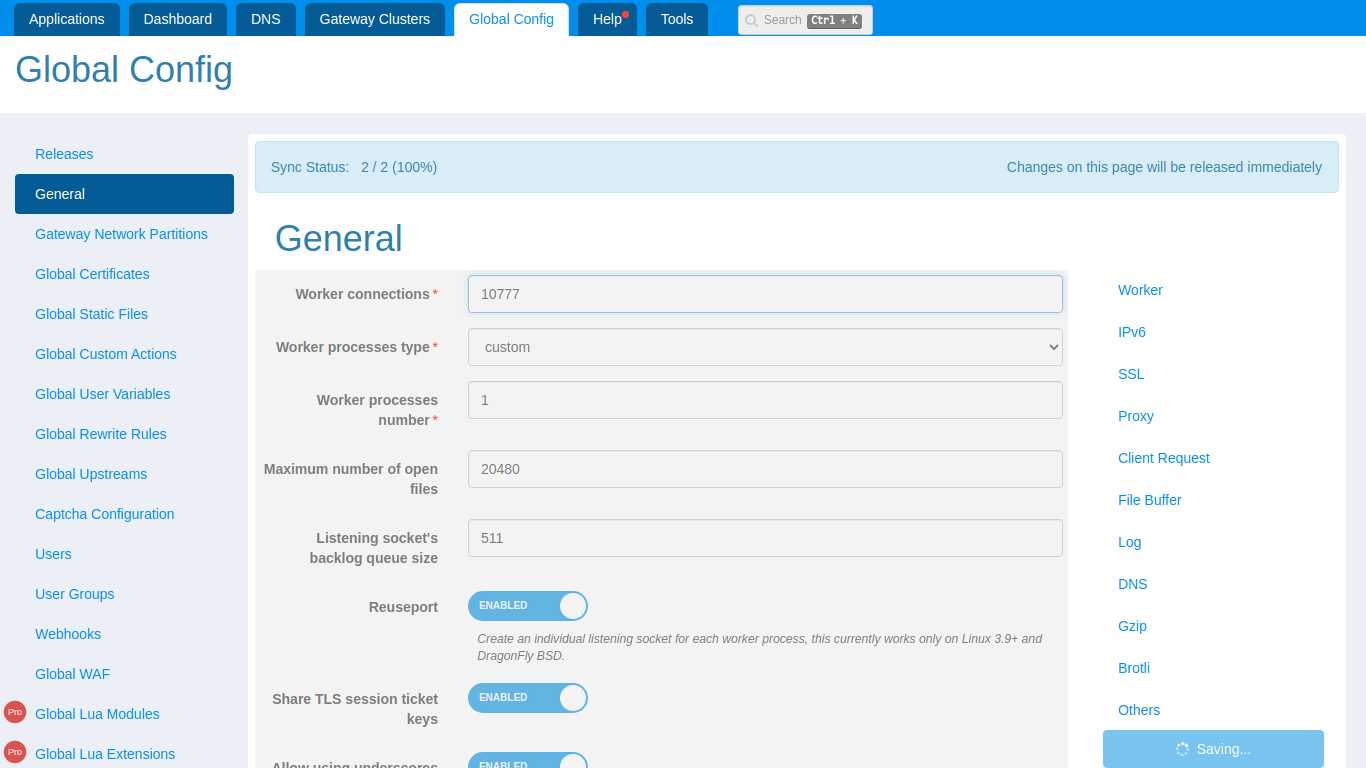This screenshot has width=1366, height=768.
Task: Toggle the Reuseport switch
Action: pyautogui.click(x=528, y=606)
